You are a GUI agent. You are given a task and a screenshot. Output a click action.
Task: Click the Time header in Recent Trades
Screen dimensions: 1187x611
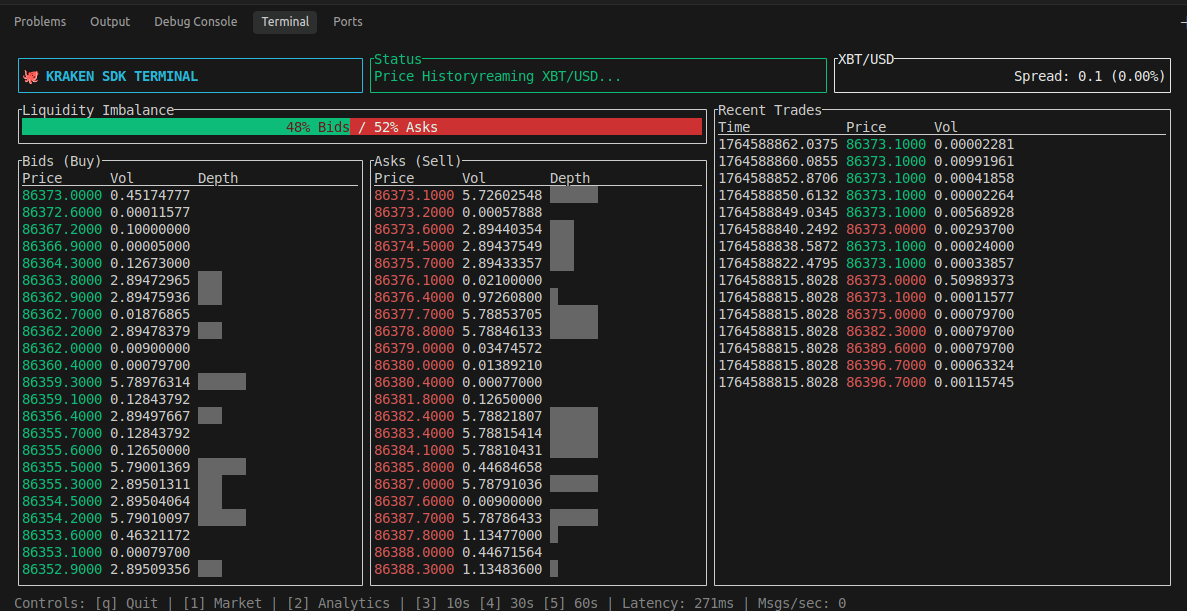click(734, 127)
